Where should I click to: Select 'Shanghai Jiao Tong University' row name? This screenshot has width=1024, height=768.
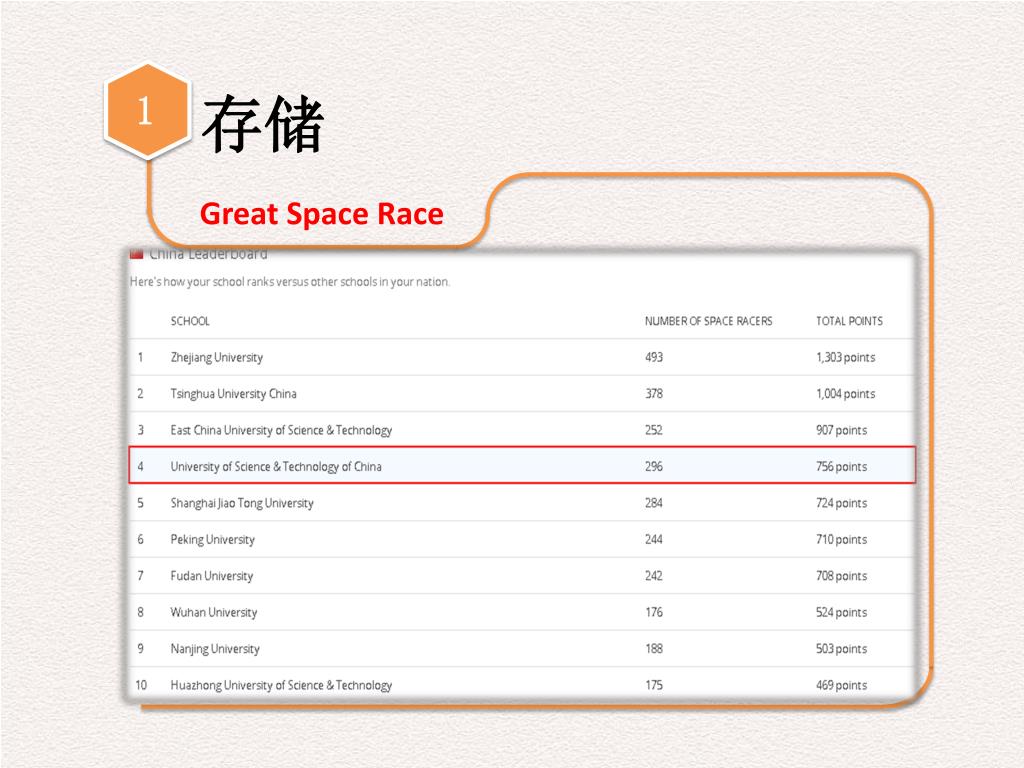coord(242,504)
